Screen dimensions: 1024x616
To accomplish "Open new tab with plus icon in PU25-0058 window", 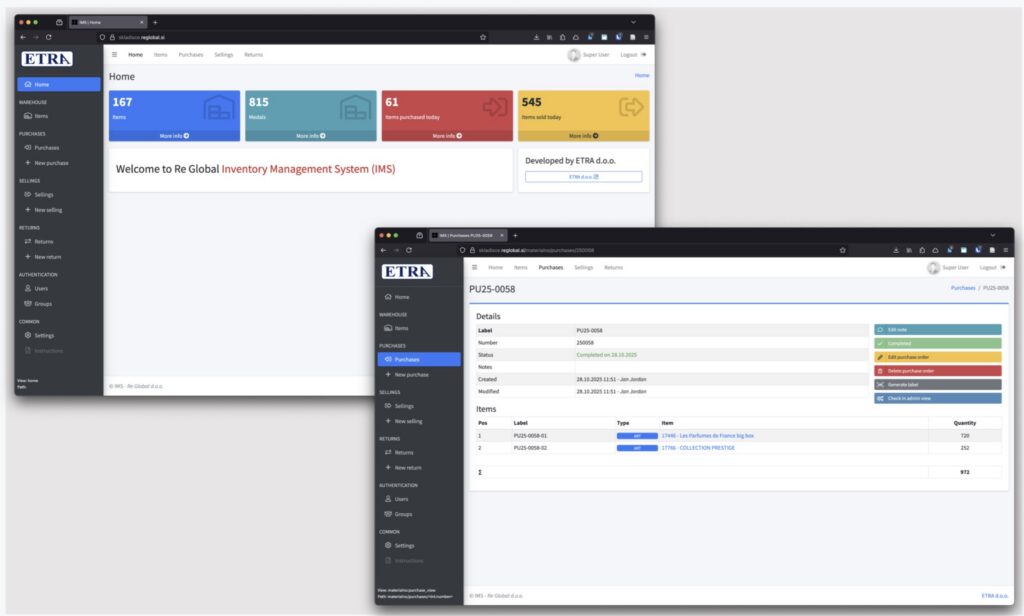I will click(515, 235).
